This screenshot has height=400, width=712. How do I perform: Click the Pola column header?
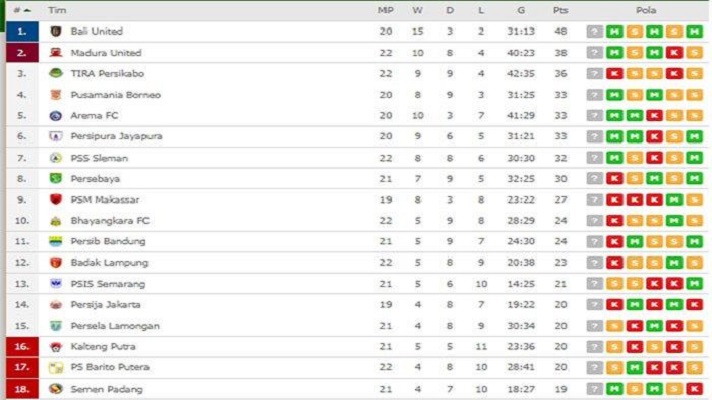(x=645, y=9)
